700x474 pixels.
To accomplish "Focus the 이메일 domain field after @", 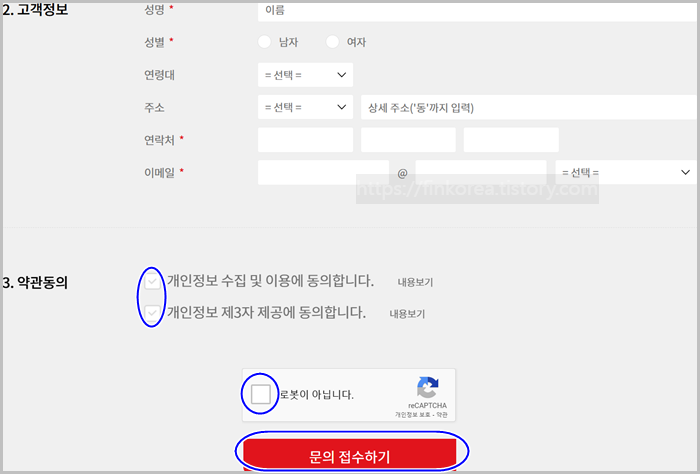I will pos(481,172).
